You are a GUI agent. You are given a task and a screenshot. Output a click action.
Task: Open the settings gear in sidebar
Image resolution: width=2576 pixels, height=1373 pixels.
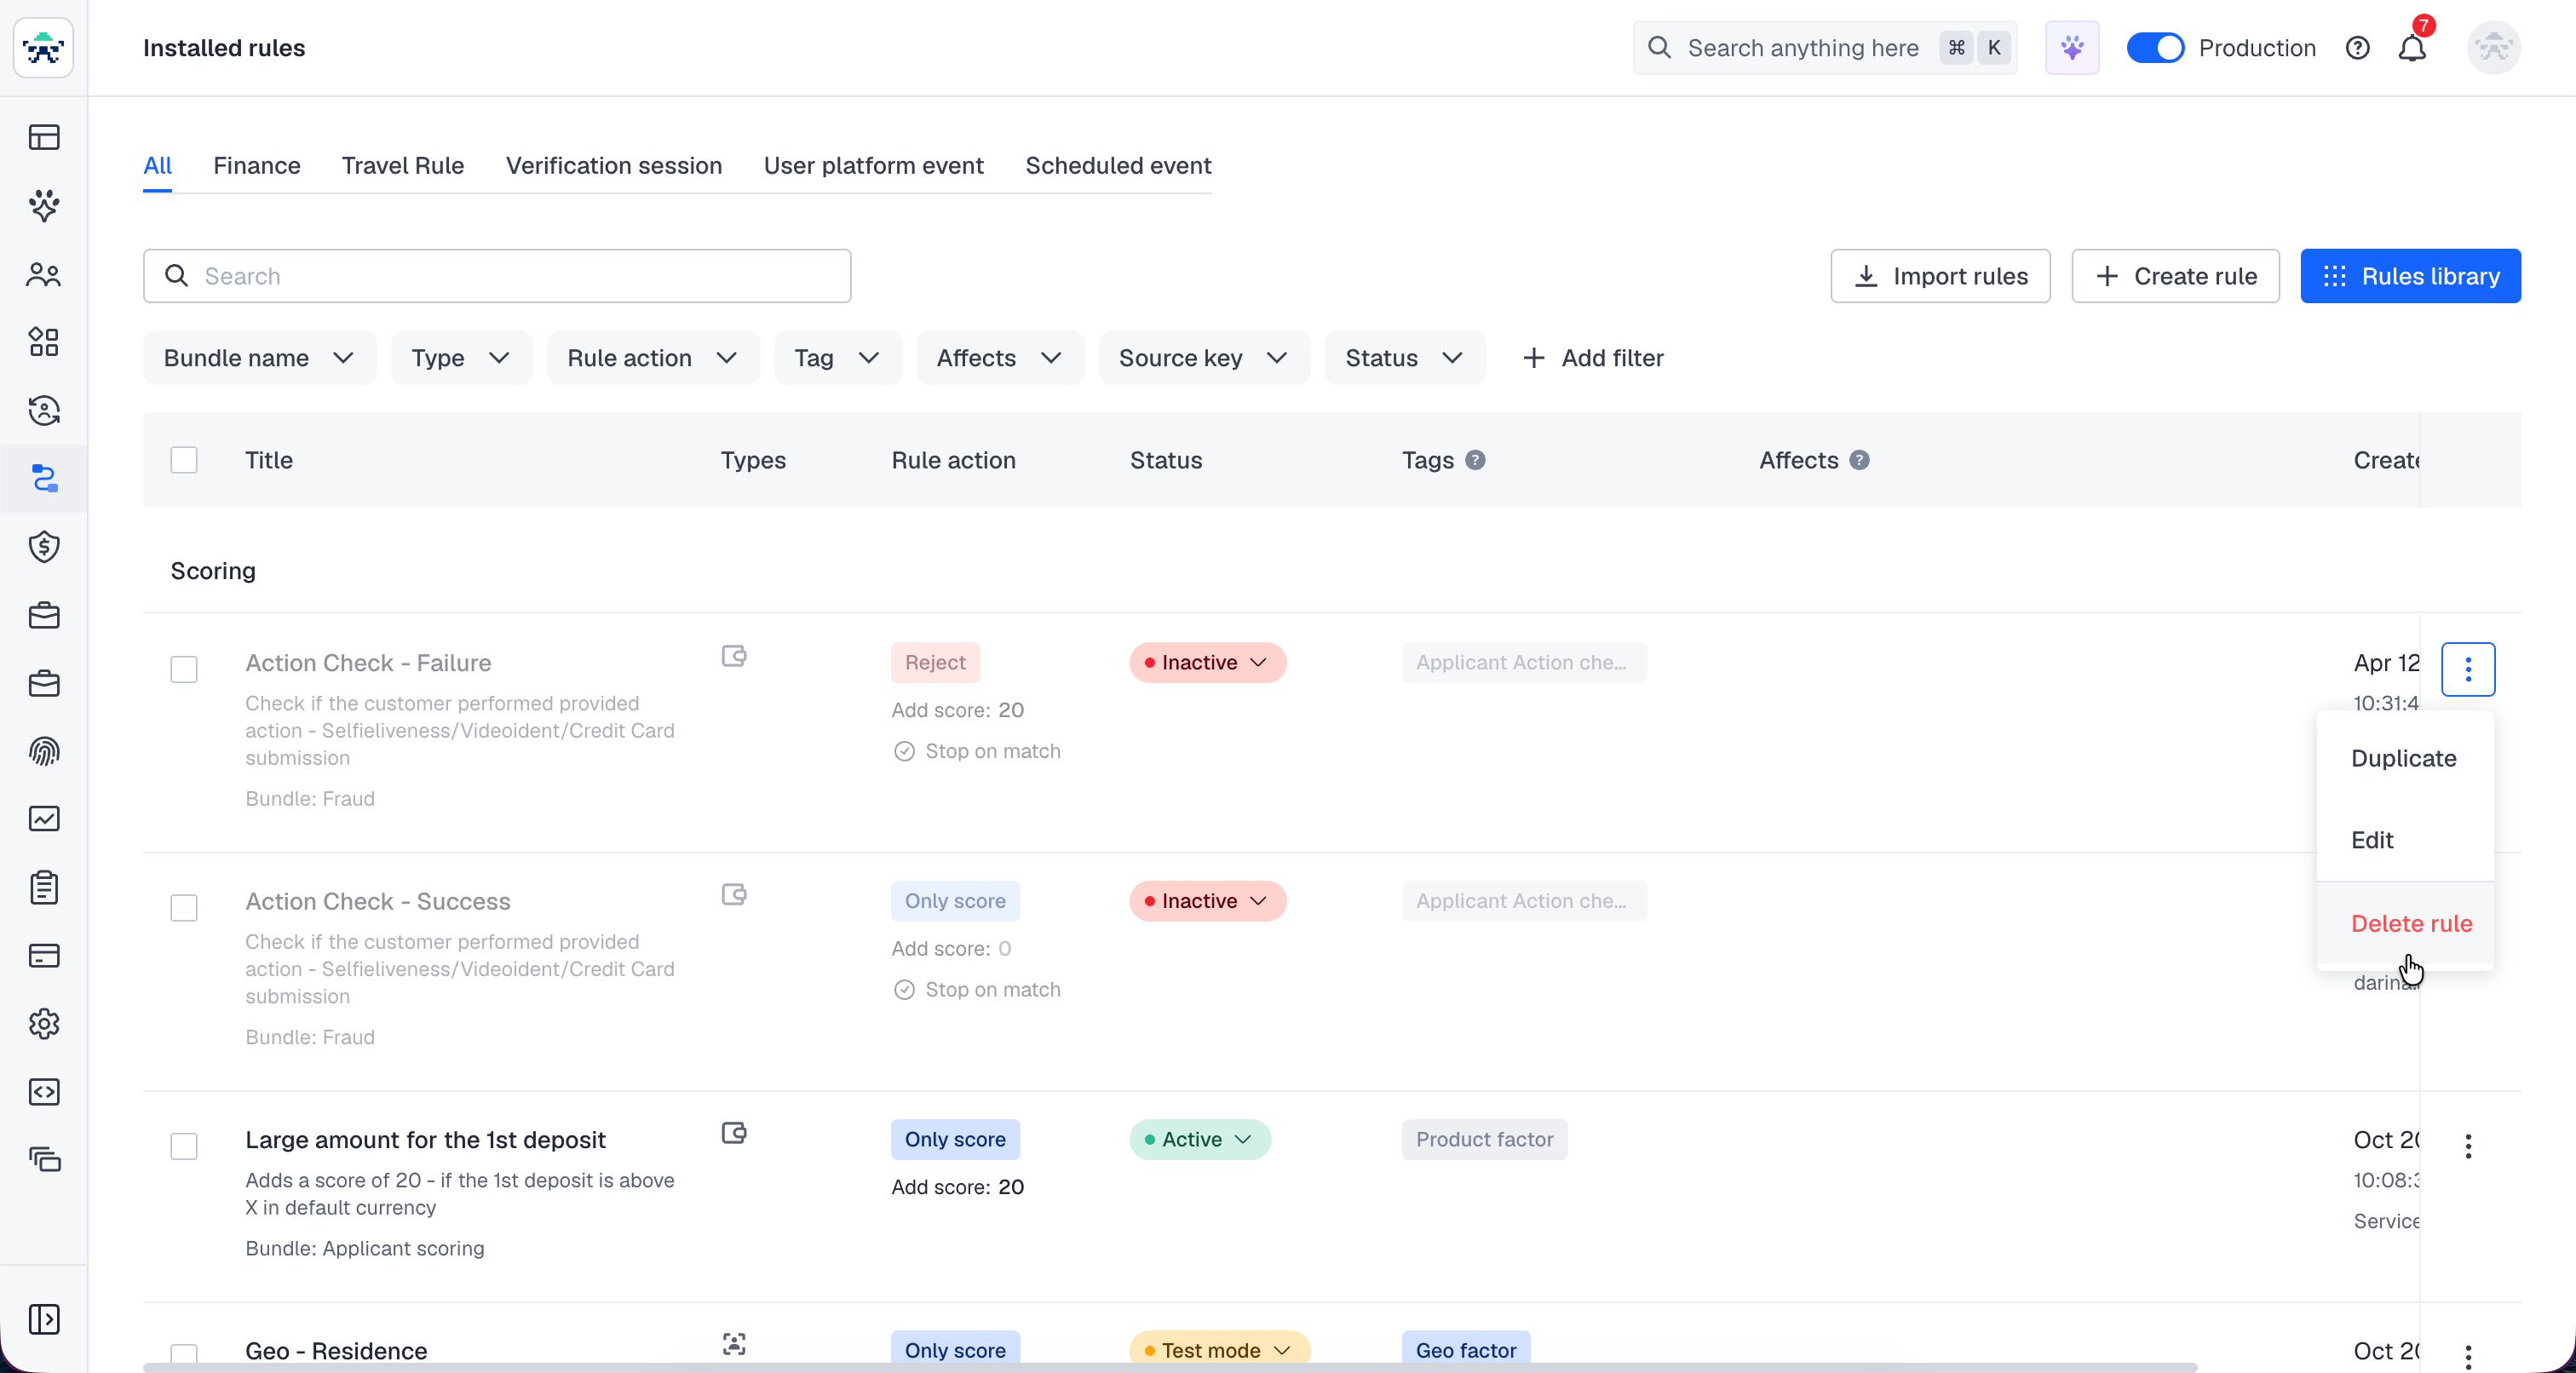point(44,1023)
